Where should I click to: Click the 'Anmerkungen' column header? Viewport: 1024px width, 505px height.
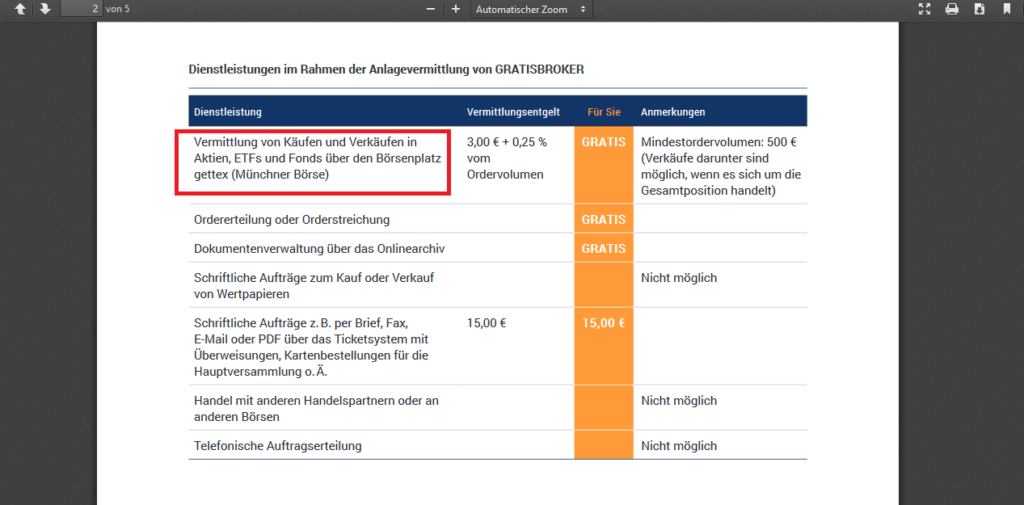673,112
